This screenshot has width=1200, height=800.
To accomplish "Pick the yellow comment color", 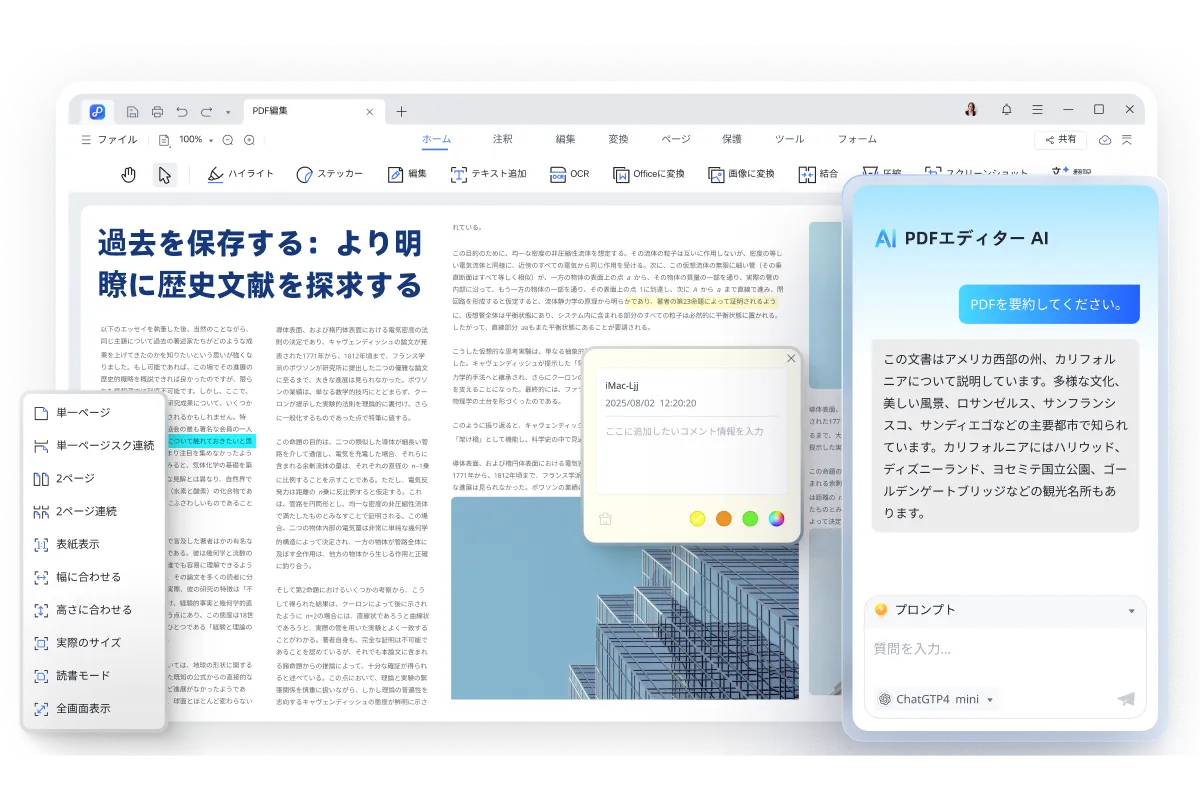I will point(697,518).
